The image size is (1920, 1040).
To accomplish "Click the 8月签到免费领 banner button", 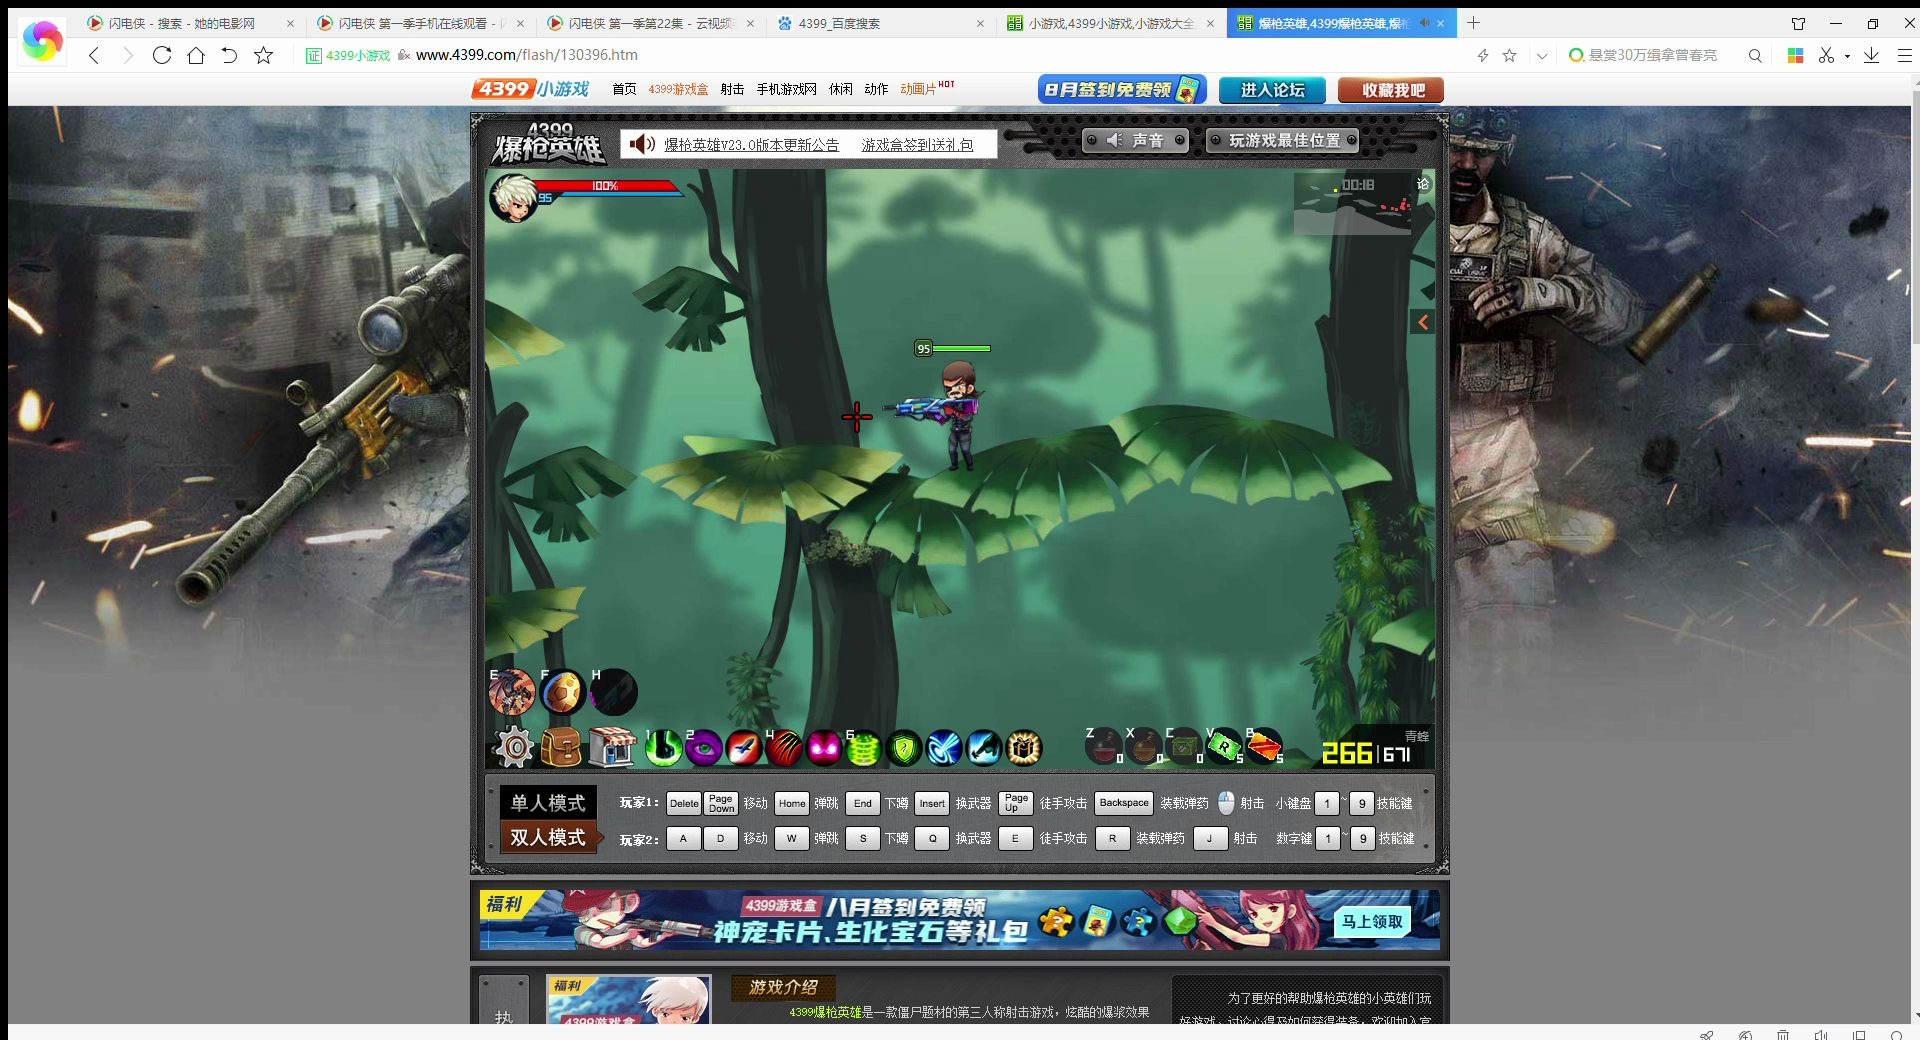I will [x=1122, y=90].
